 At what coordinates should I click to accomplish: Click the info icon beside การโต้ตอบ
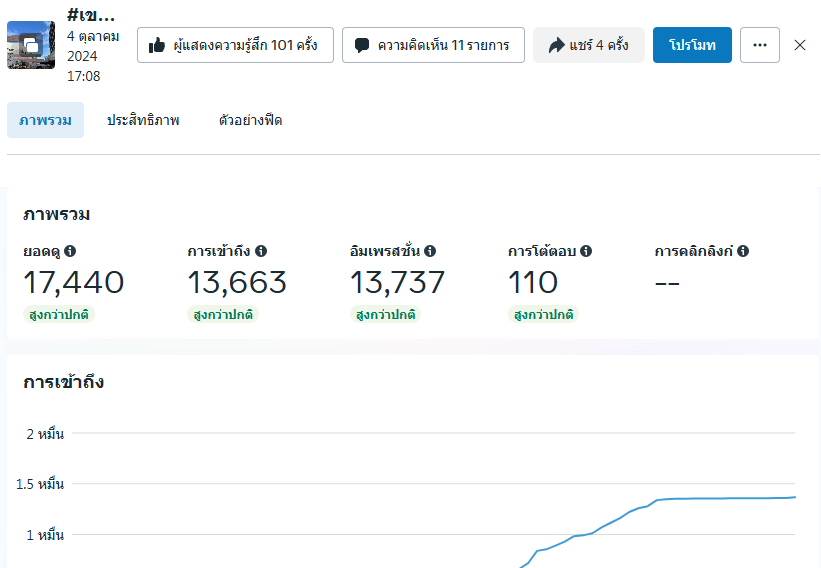[x=586, y=252]
